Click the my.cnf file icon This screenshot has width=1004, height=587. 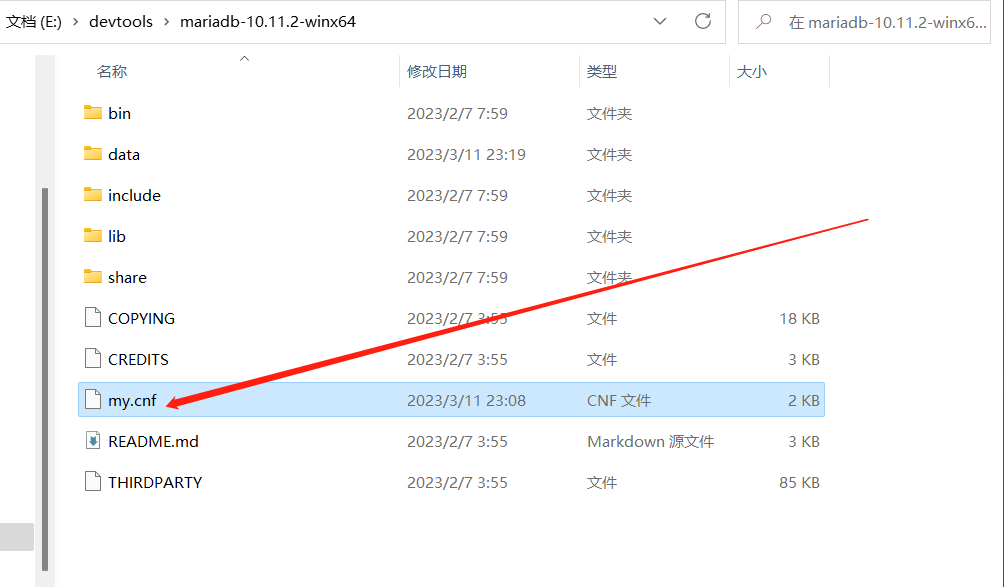click(x=93, y=399)
